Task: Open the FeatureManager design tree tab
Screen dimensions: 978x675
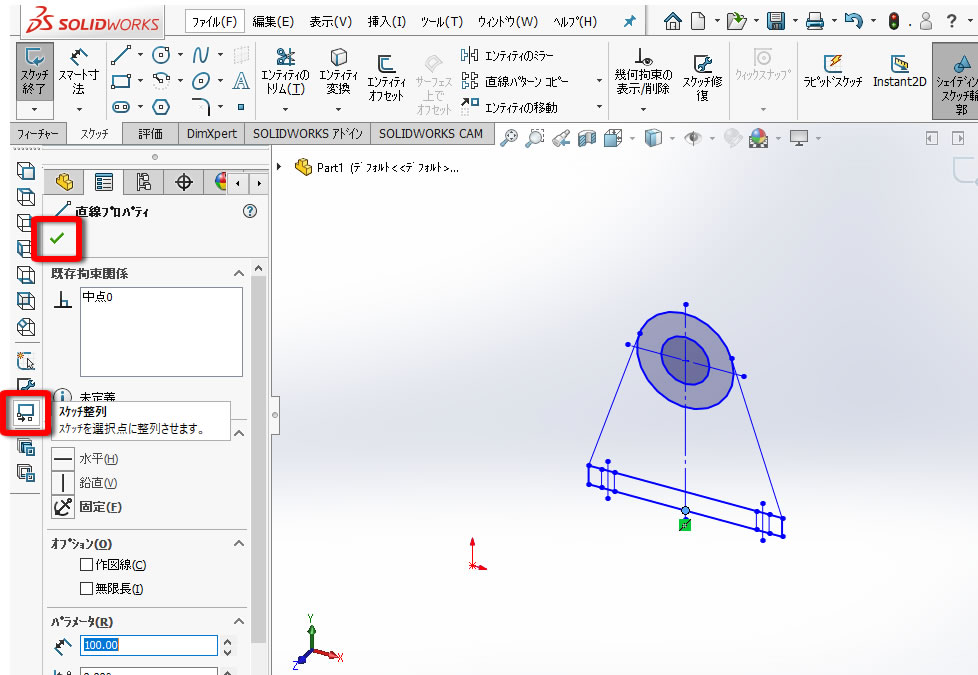Action: (x=64, y=182)
